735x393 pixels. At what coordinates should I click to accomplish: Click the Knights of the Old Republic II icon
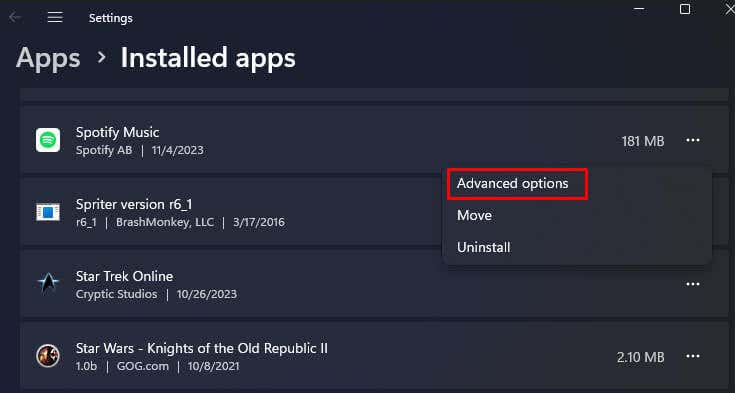48,356
